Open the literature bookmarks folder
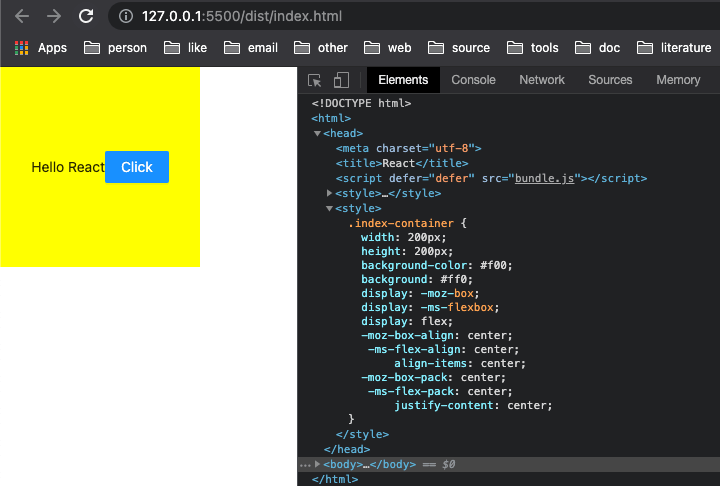The height and width of the screenshot is (486, 720). [674, 48]
